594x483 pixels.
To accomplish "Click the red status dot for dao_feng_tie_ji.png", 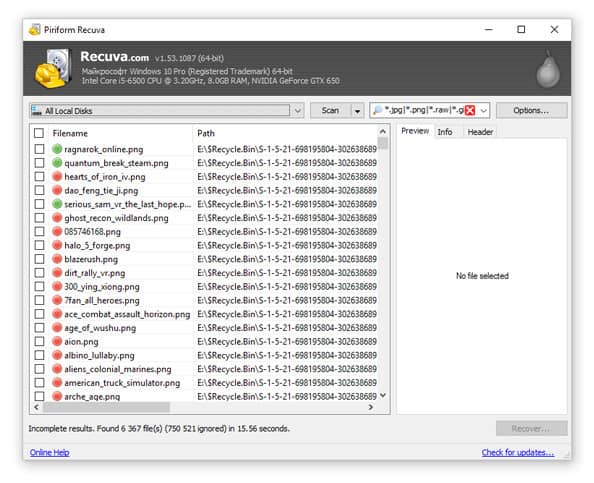I will pos(57,190).
